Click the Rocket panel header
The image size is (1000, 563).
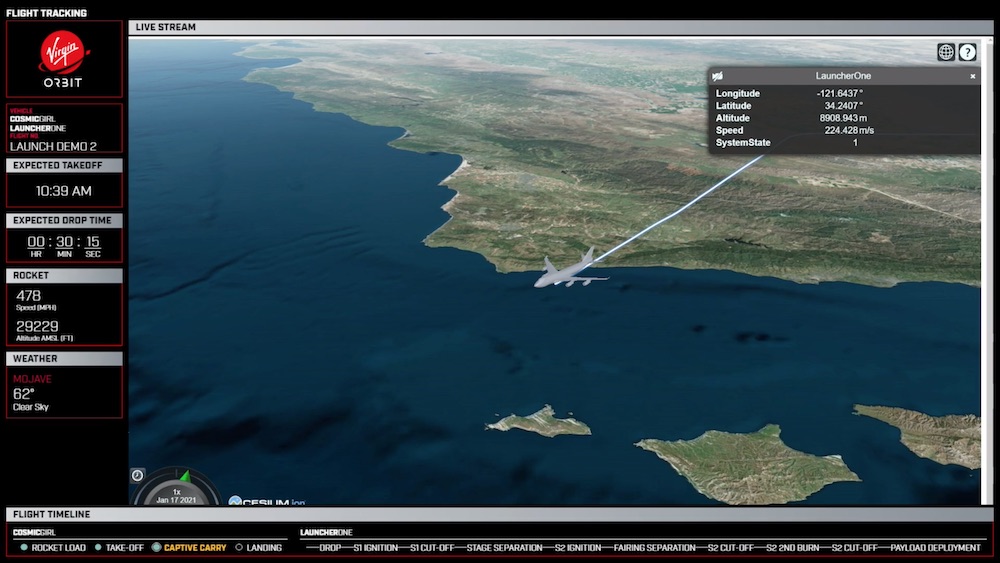pos(64,275)
